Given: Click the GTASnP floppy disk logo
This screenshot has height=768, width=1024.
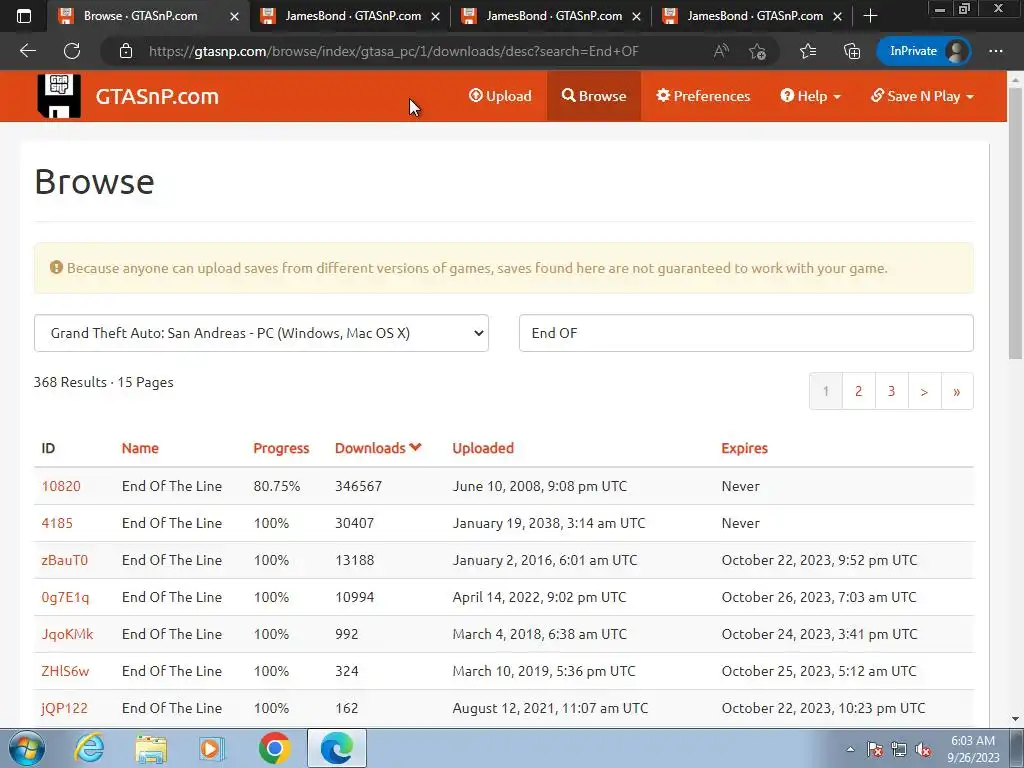Looking at the screenshot, I should (x=59, y=95).
